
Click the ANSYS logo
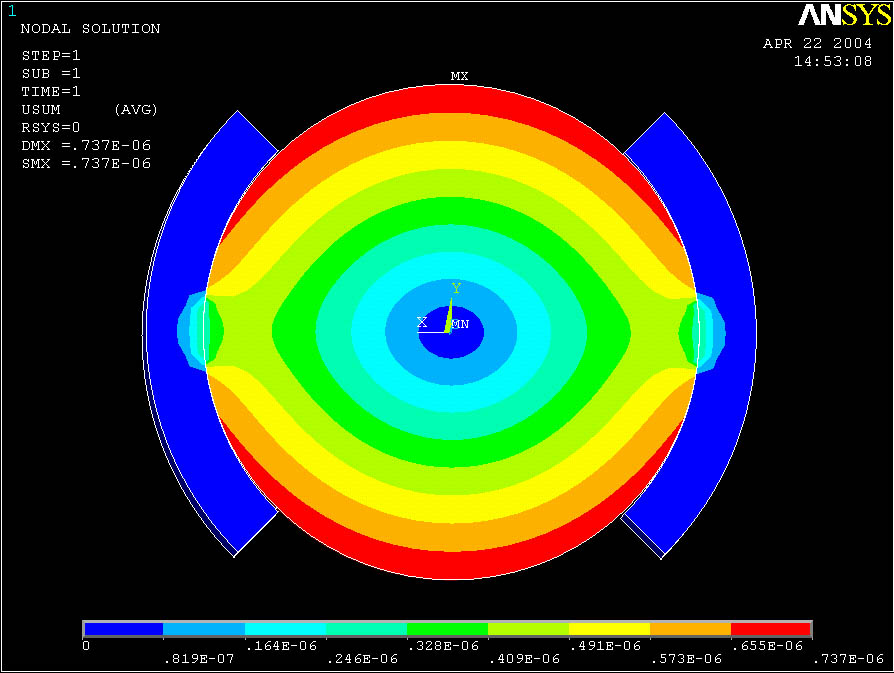(844, 15)
